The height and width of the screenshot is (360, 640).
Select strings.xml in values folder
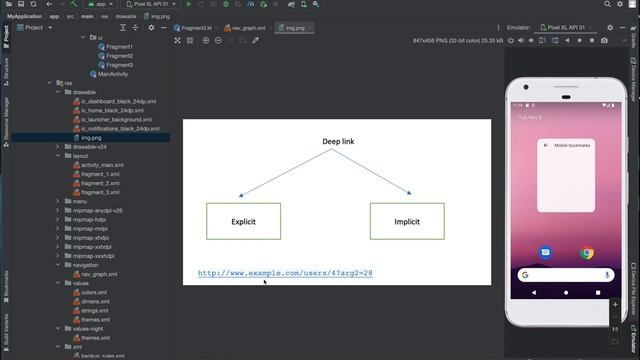click(91, 311)
